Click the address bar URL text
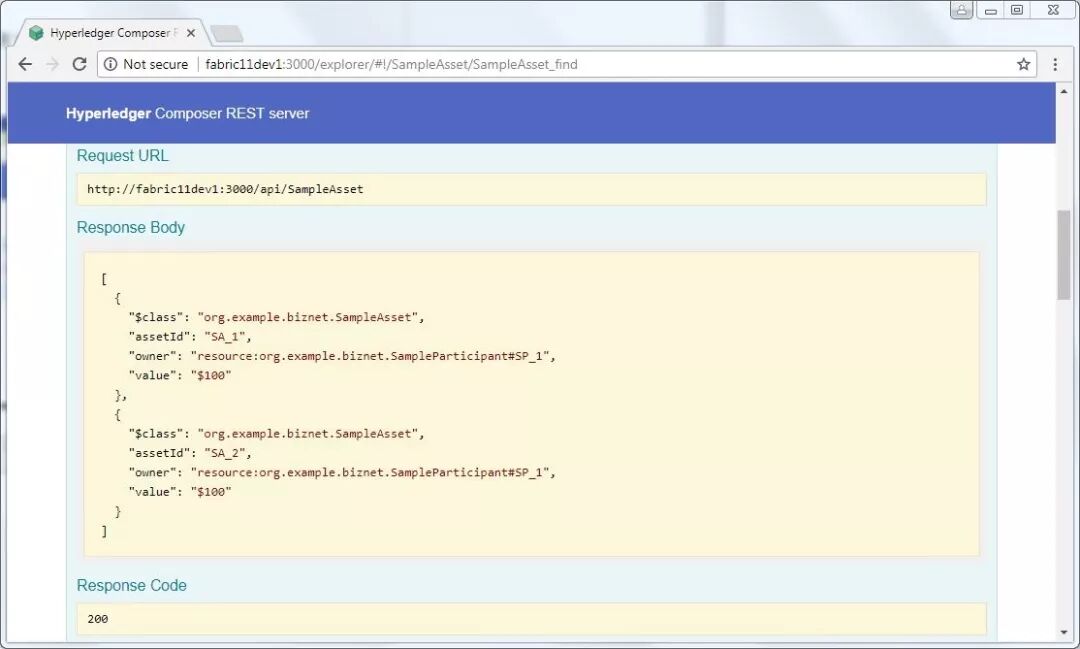 (x=391, y=64)
